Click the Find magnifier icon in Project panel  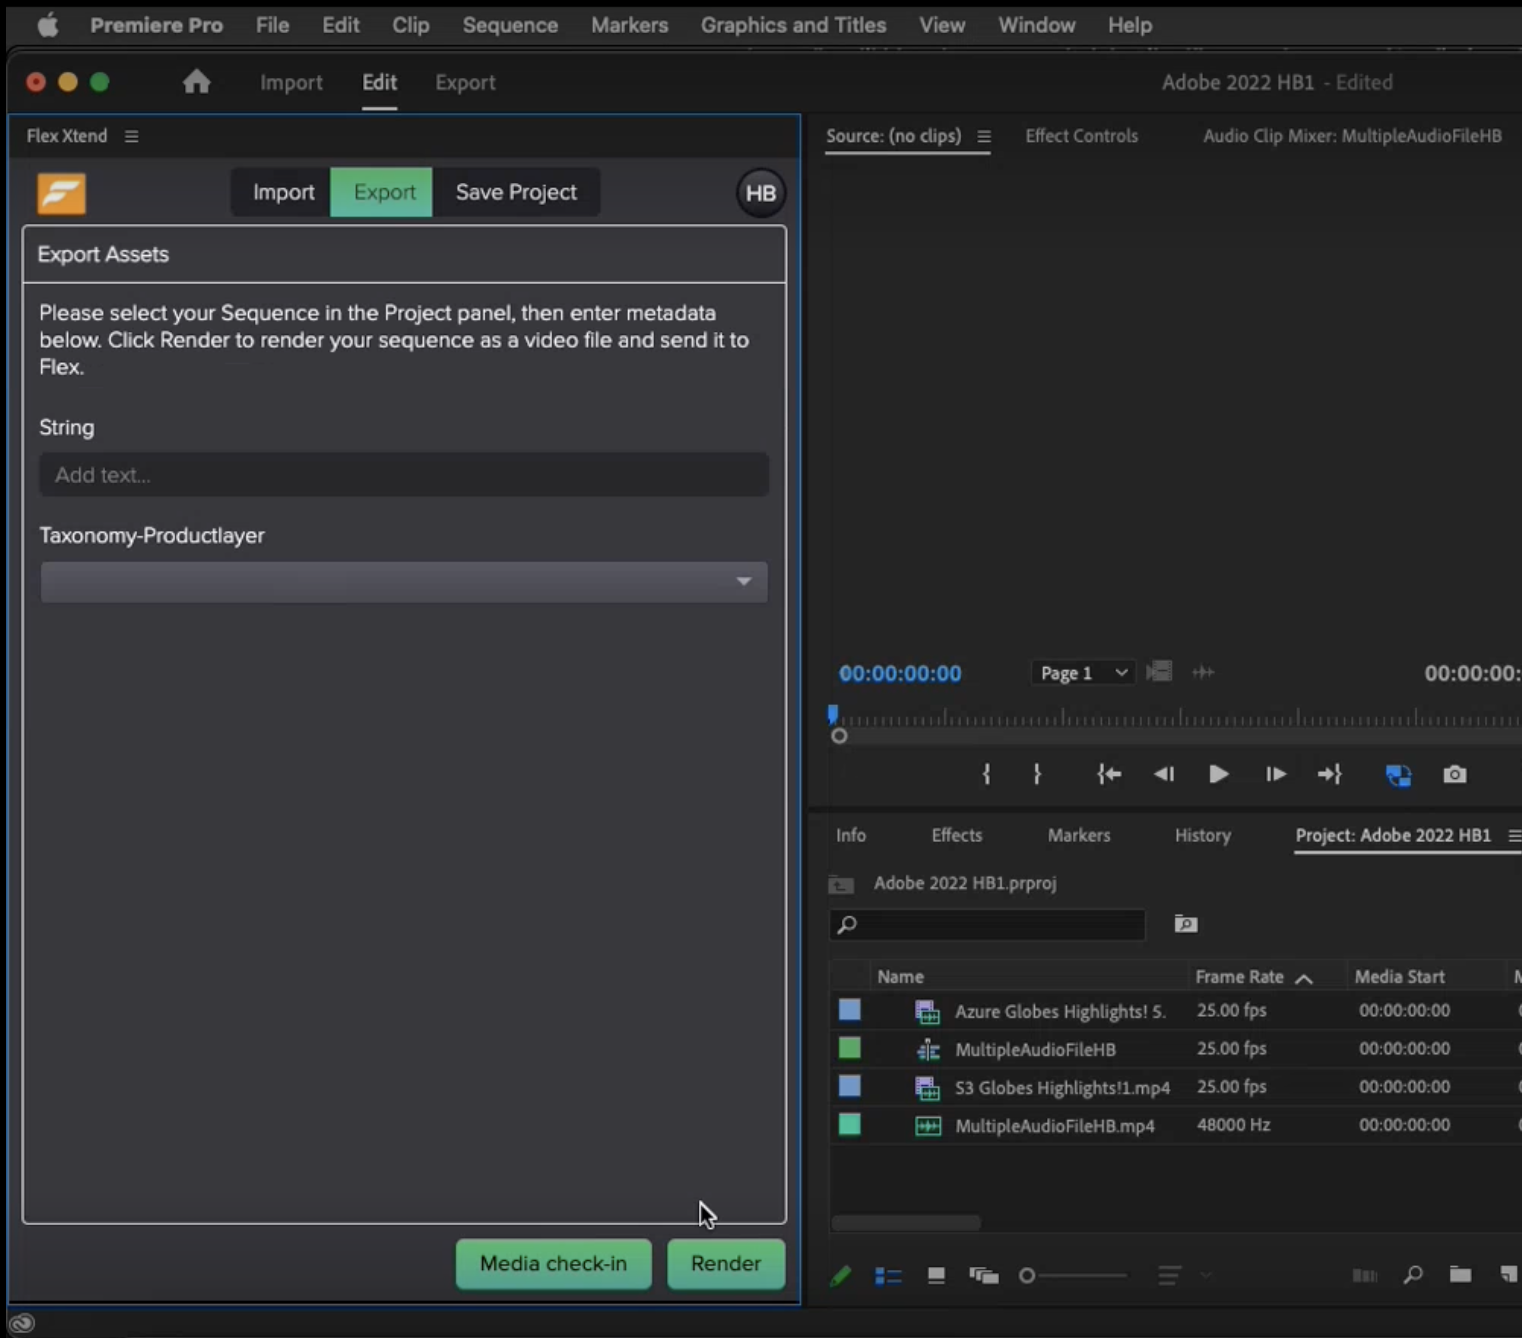tap(1413, 1275)
